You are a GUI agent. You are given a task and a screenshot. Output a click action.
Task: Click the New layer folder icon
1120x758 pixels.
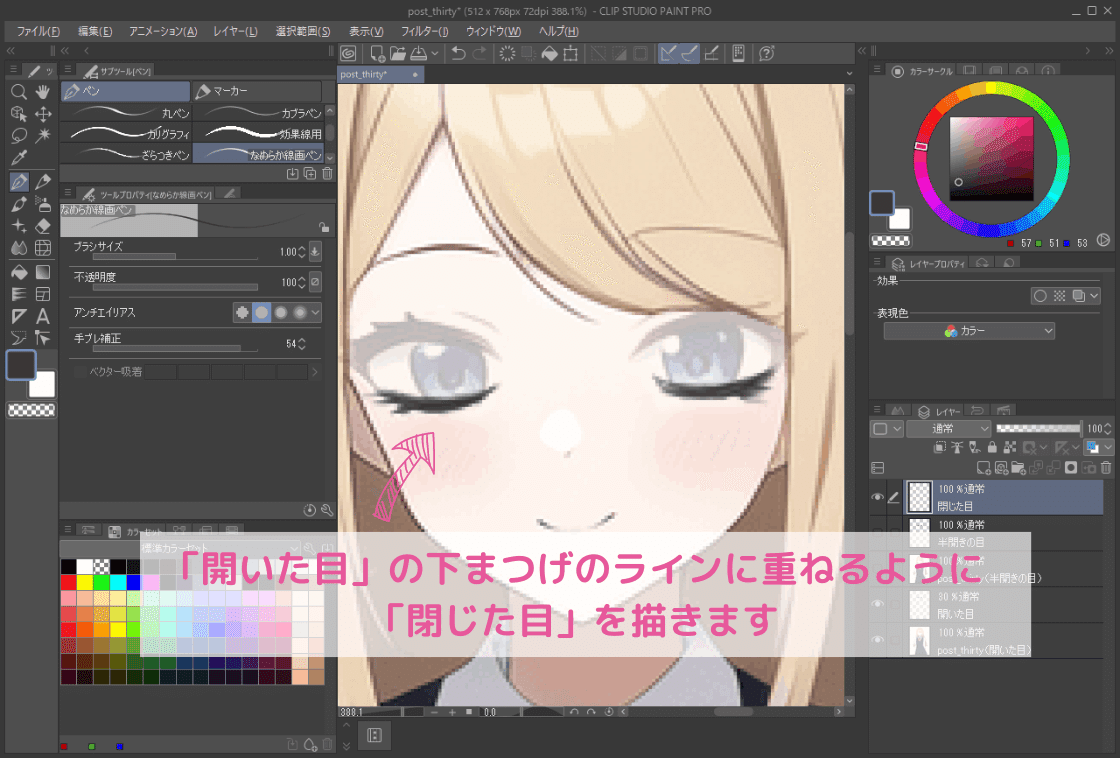1019,468
